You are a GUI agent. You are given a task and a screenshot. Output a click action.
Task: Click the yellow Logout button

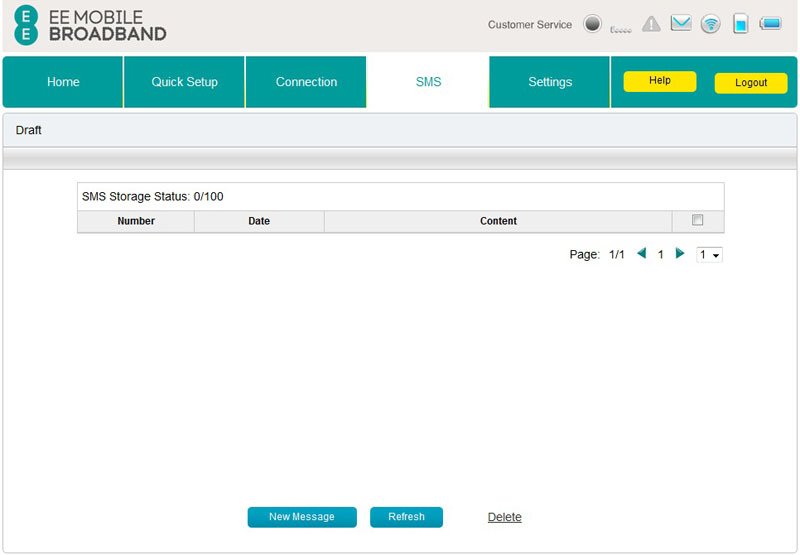click(x=751, y=83)
